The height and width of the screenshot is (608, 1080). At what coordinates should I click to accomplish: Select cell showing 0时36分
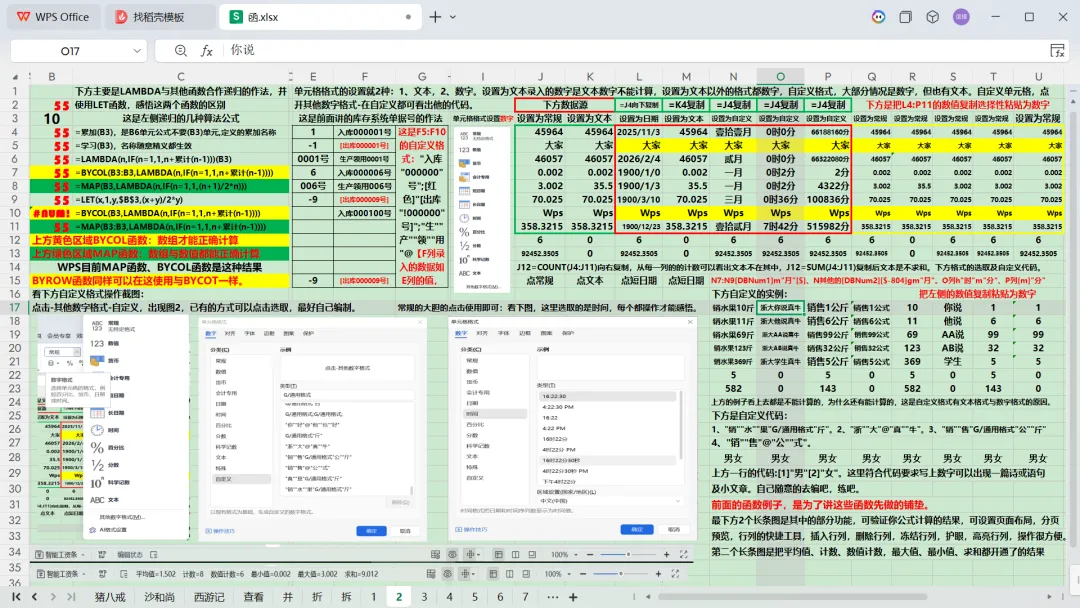pos(780,200)
